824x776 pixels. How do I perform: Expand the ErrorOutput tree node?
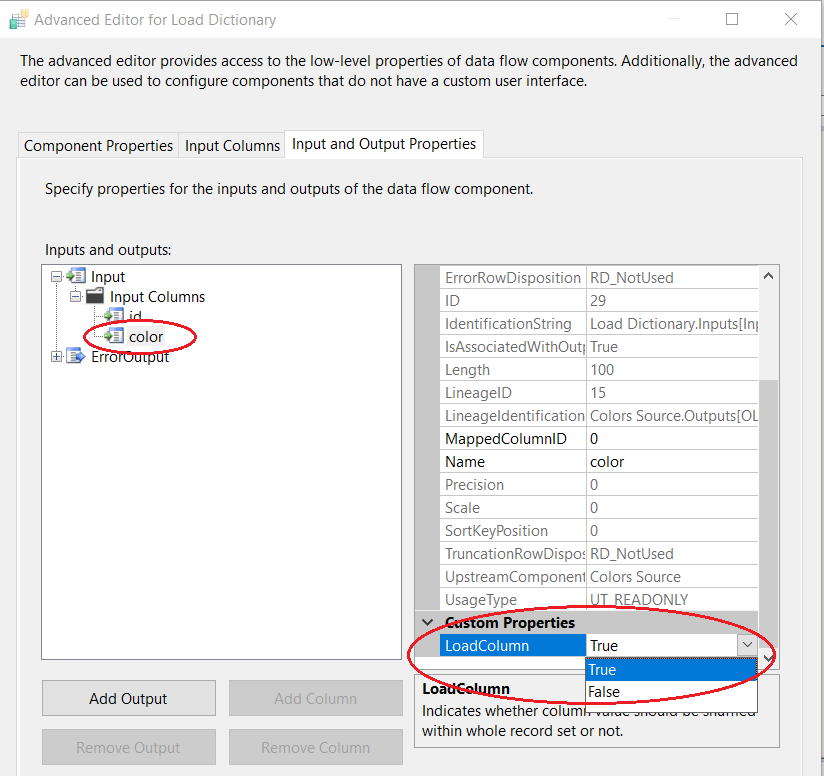[56, 357]
